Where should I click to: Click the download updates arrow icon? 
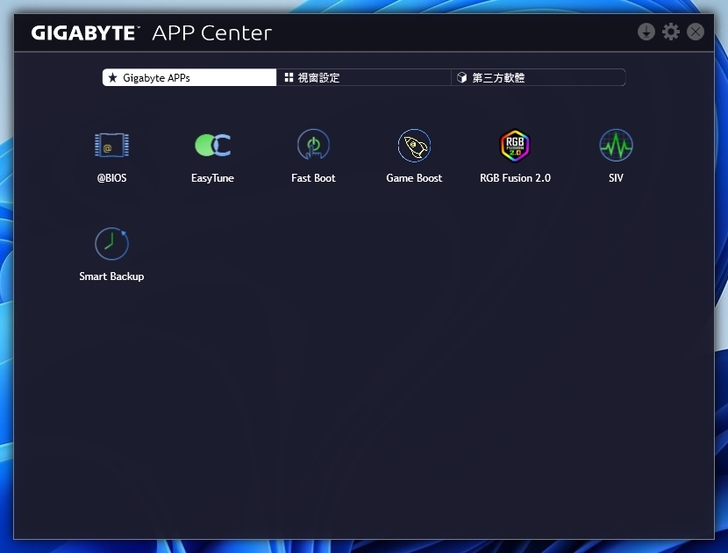646,32
